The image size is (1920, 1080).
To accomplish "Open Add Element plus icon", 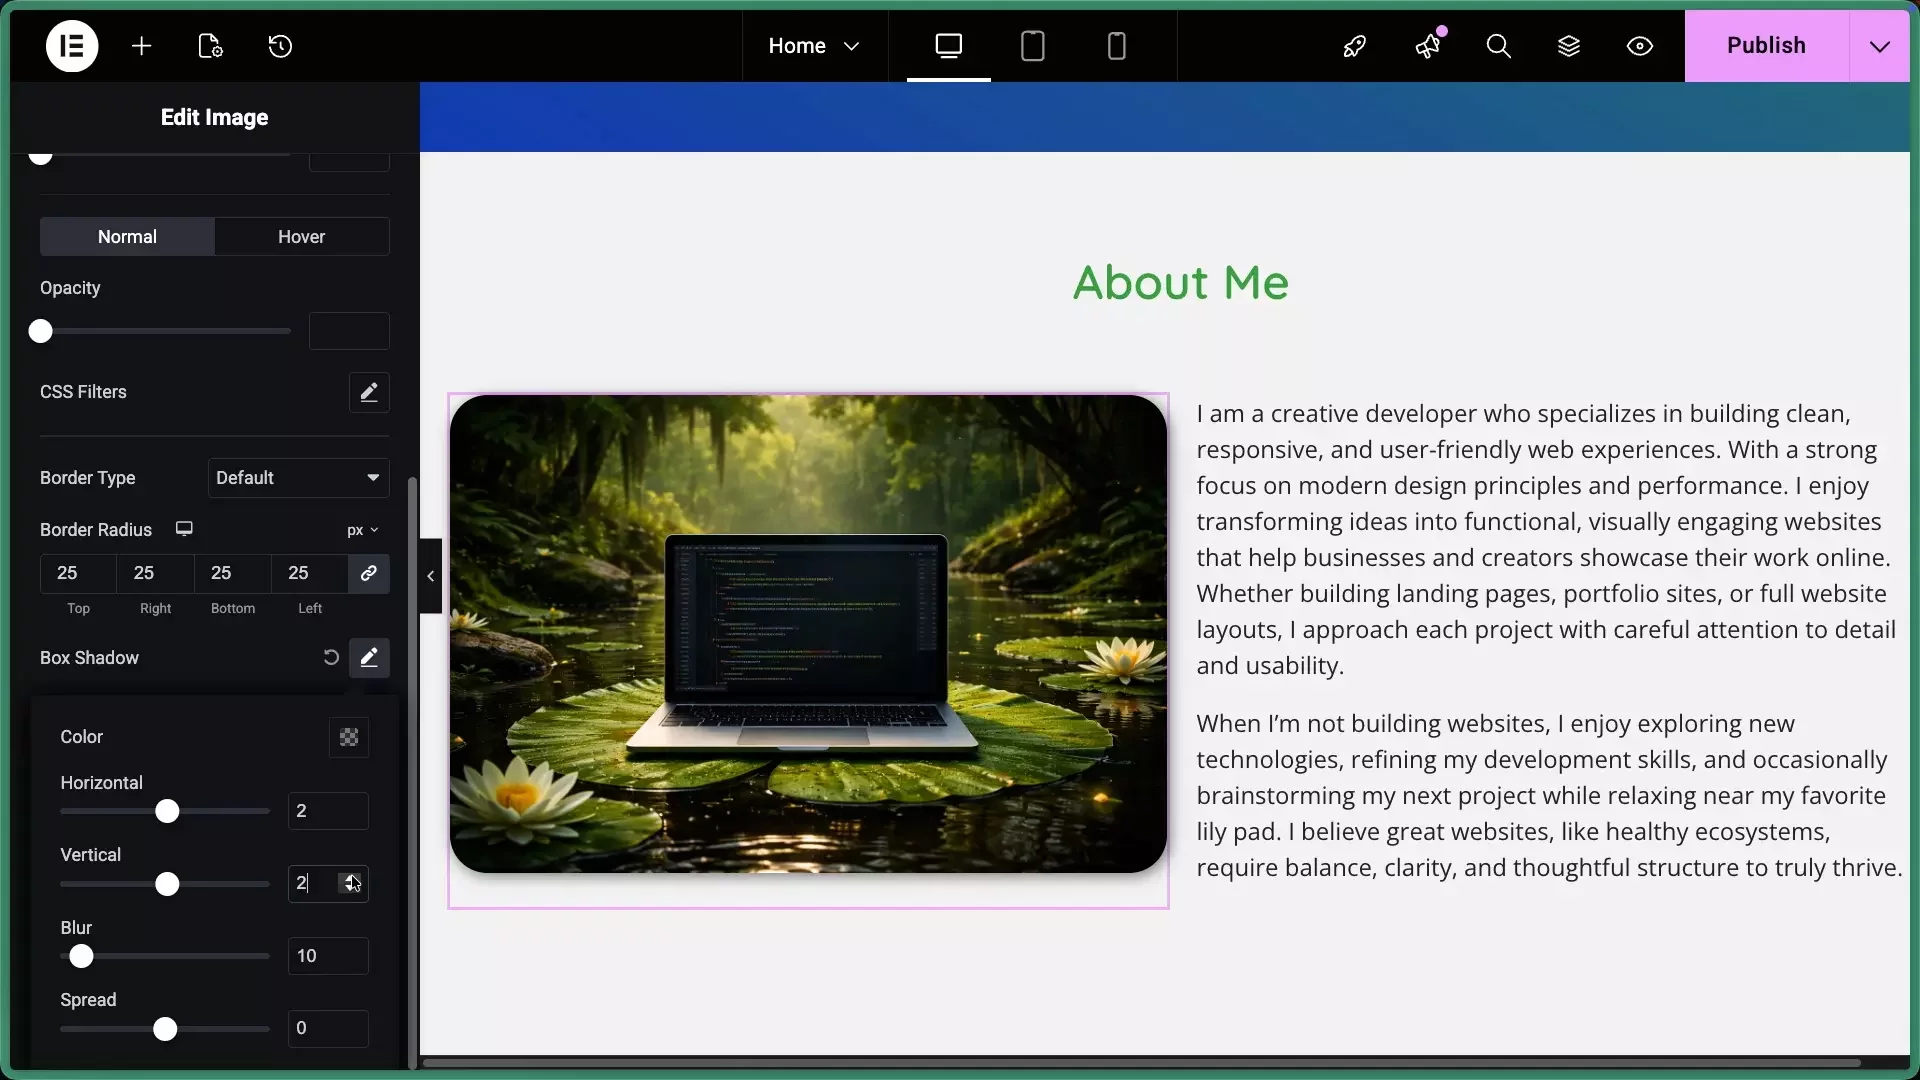I will coord(142,46).
